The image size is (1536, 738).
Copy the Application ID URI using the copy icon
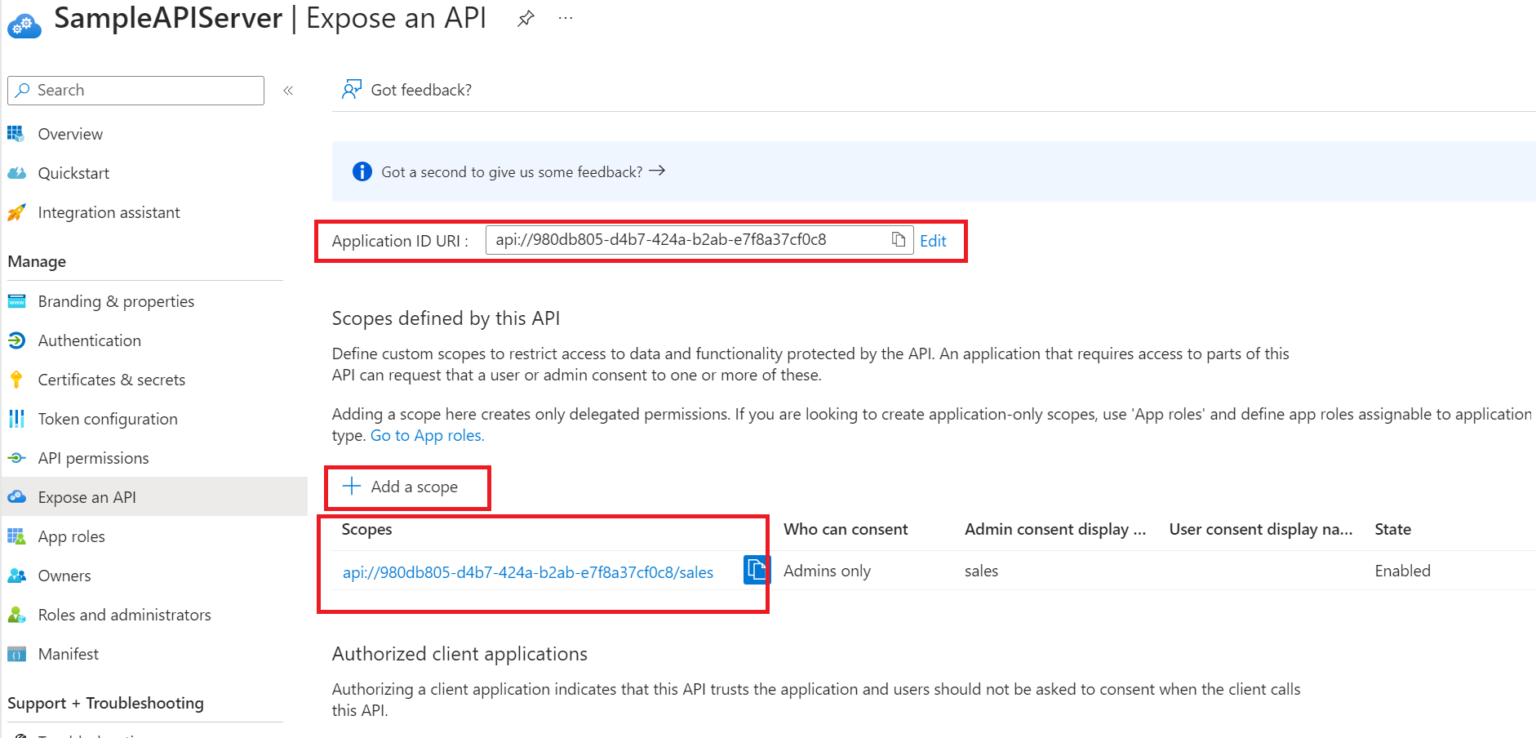tap(899, 239)
